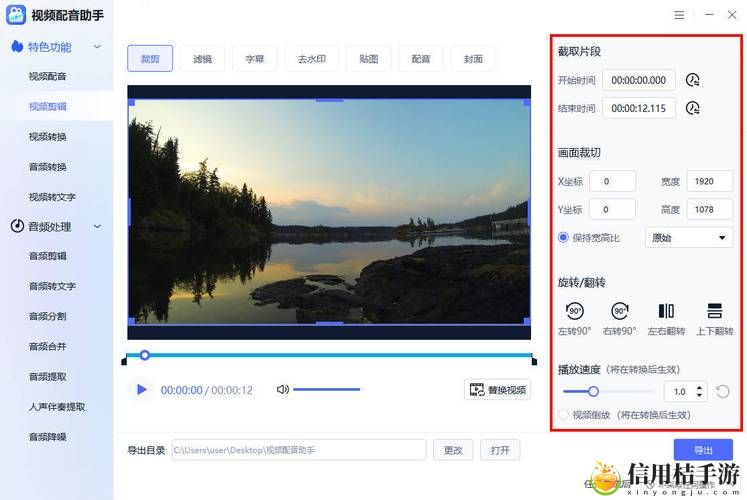The width and height of the screenshot is (747, 500).
Task: Click the timeline end trim marker
Action: pos(534,361)
